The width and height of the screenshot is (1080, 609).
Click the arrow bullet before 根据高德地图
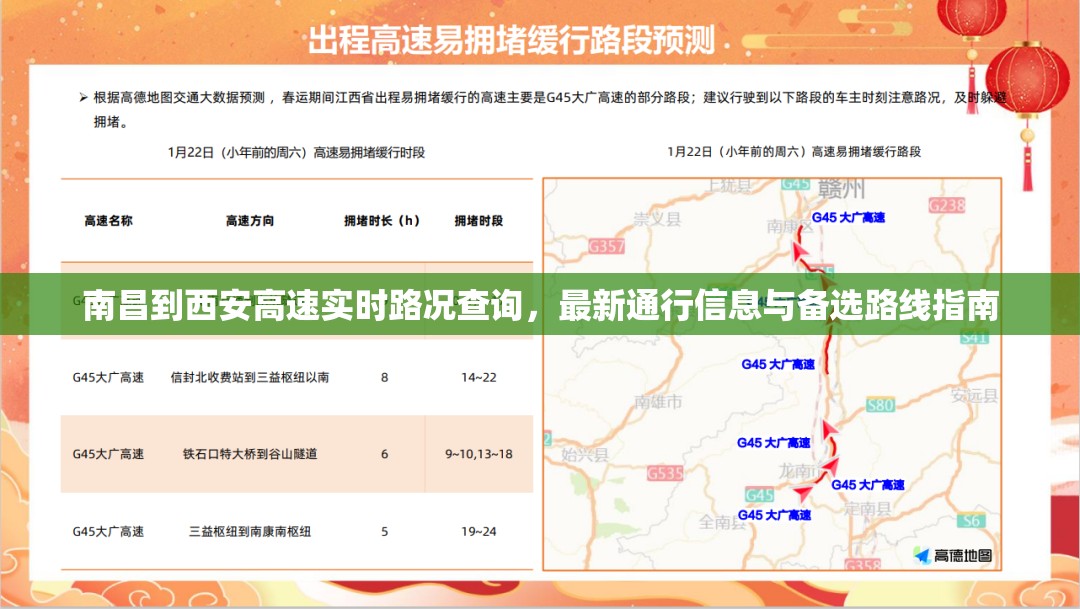pyautogui.click(x=83, y=98)
